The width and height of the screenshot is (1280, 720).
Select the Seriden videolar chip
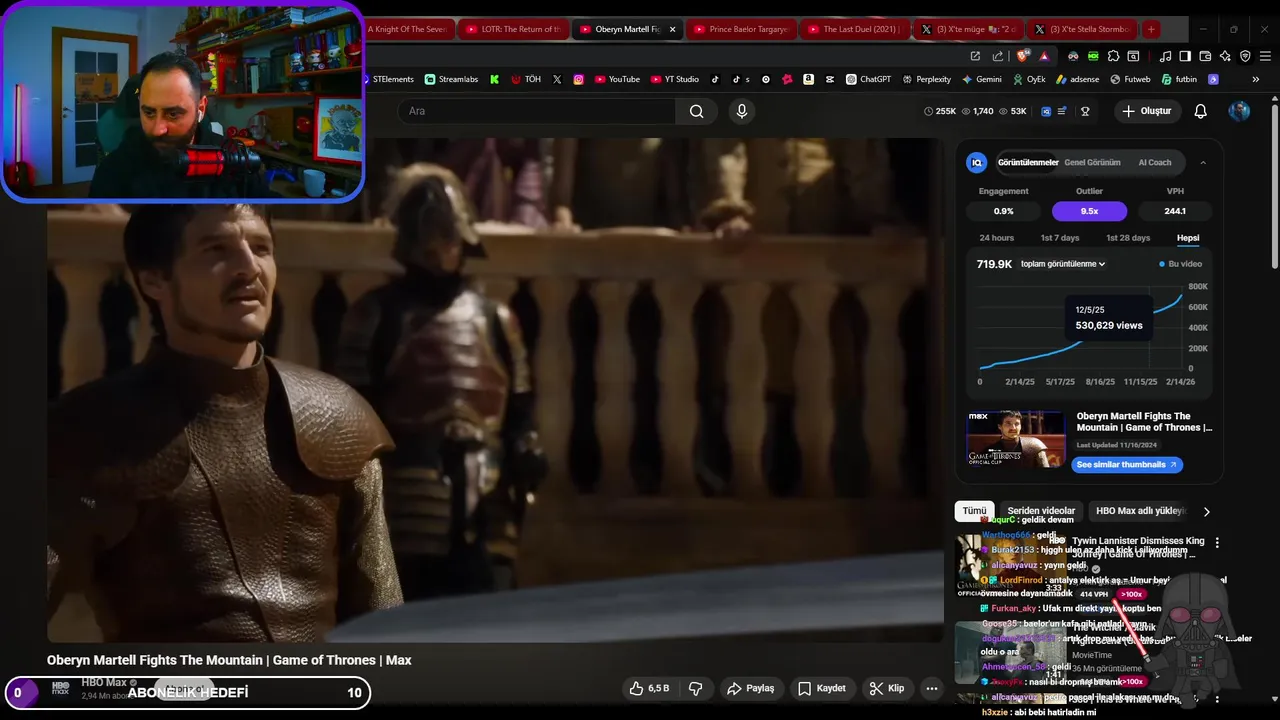point(1041,511)
